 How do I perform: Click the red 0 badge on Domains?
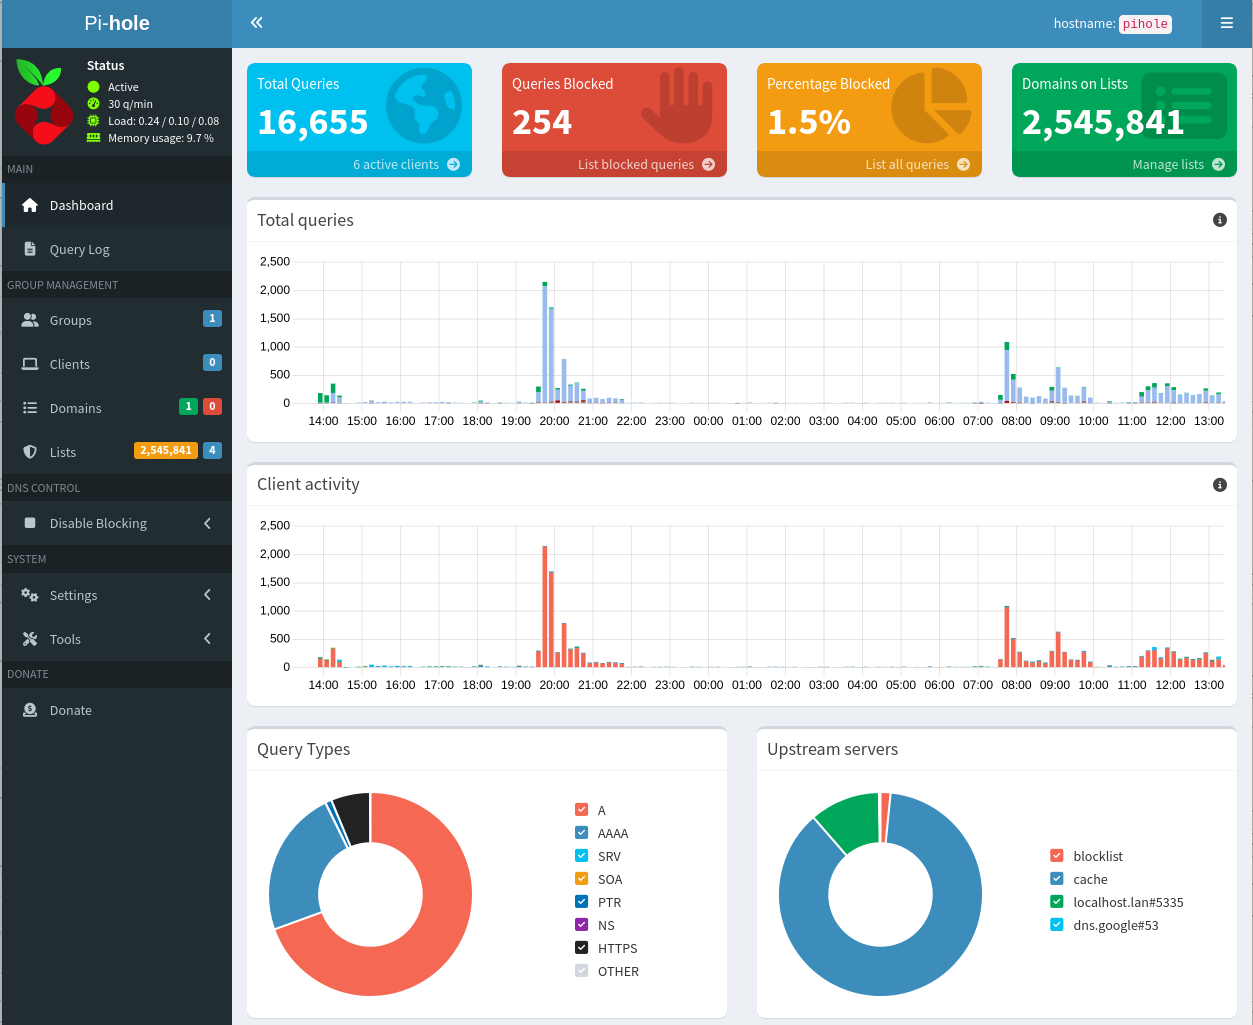coord(212,406)
